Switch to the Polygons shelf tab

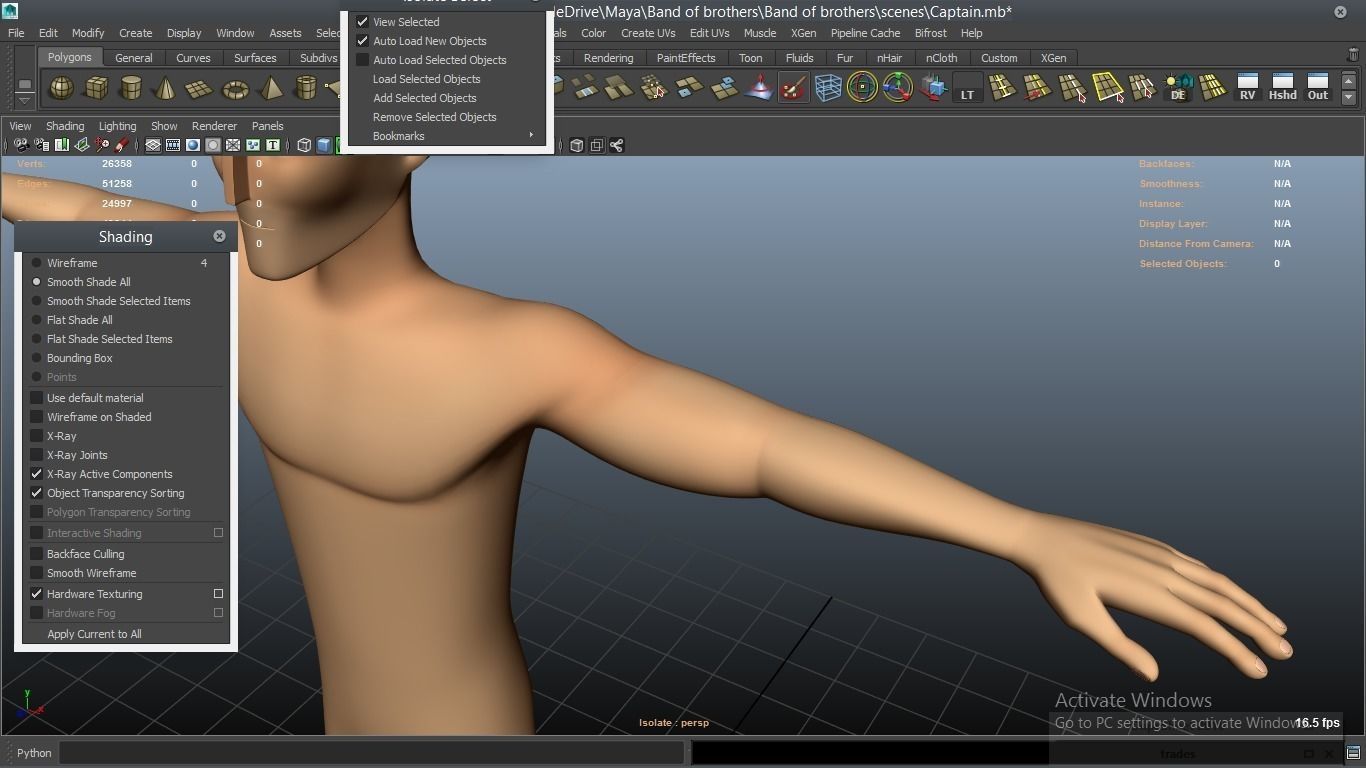tap(69, 57)
